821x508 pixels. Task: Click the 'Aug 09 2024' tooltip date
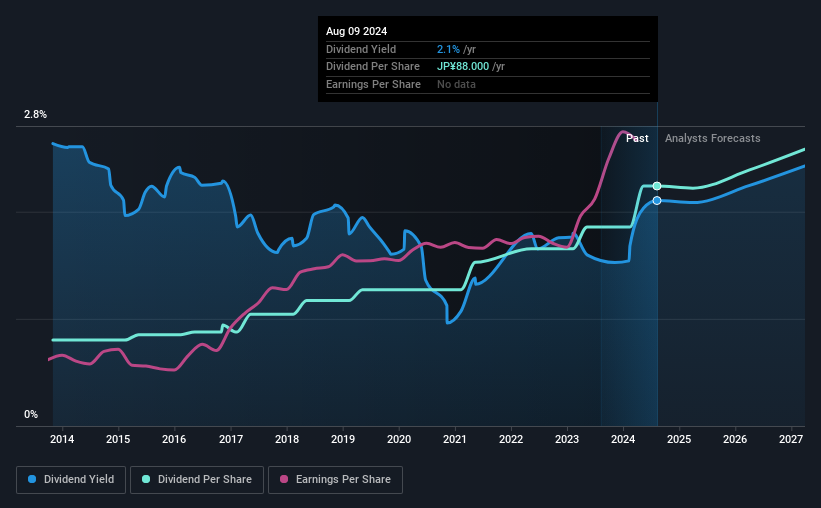[x=357, y=31]
